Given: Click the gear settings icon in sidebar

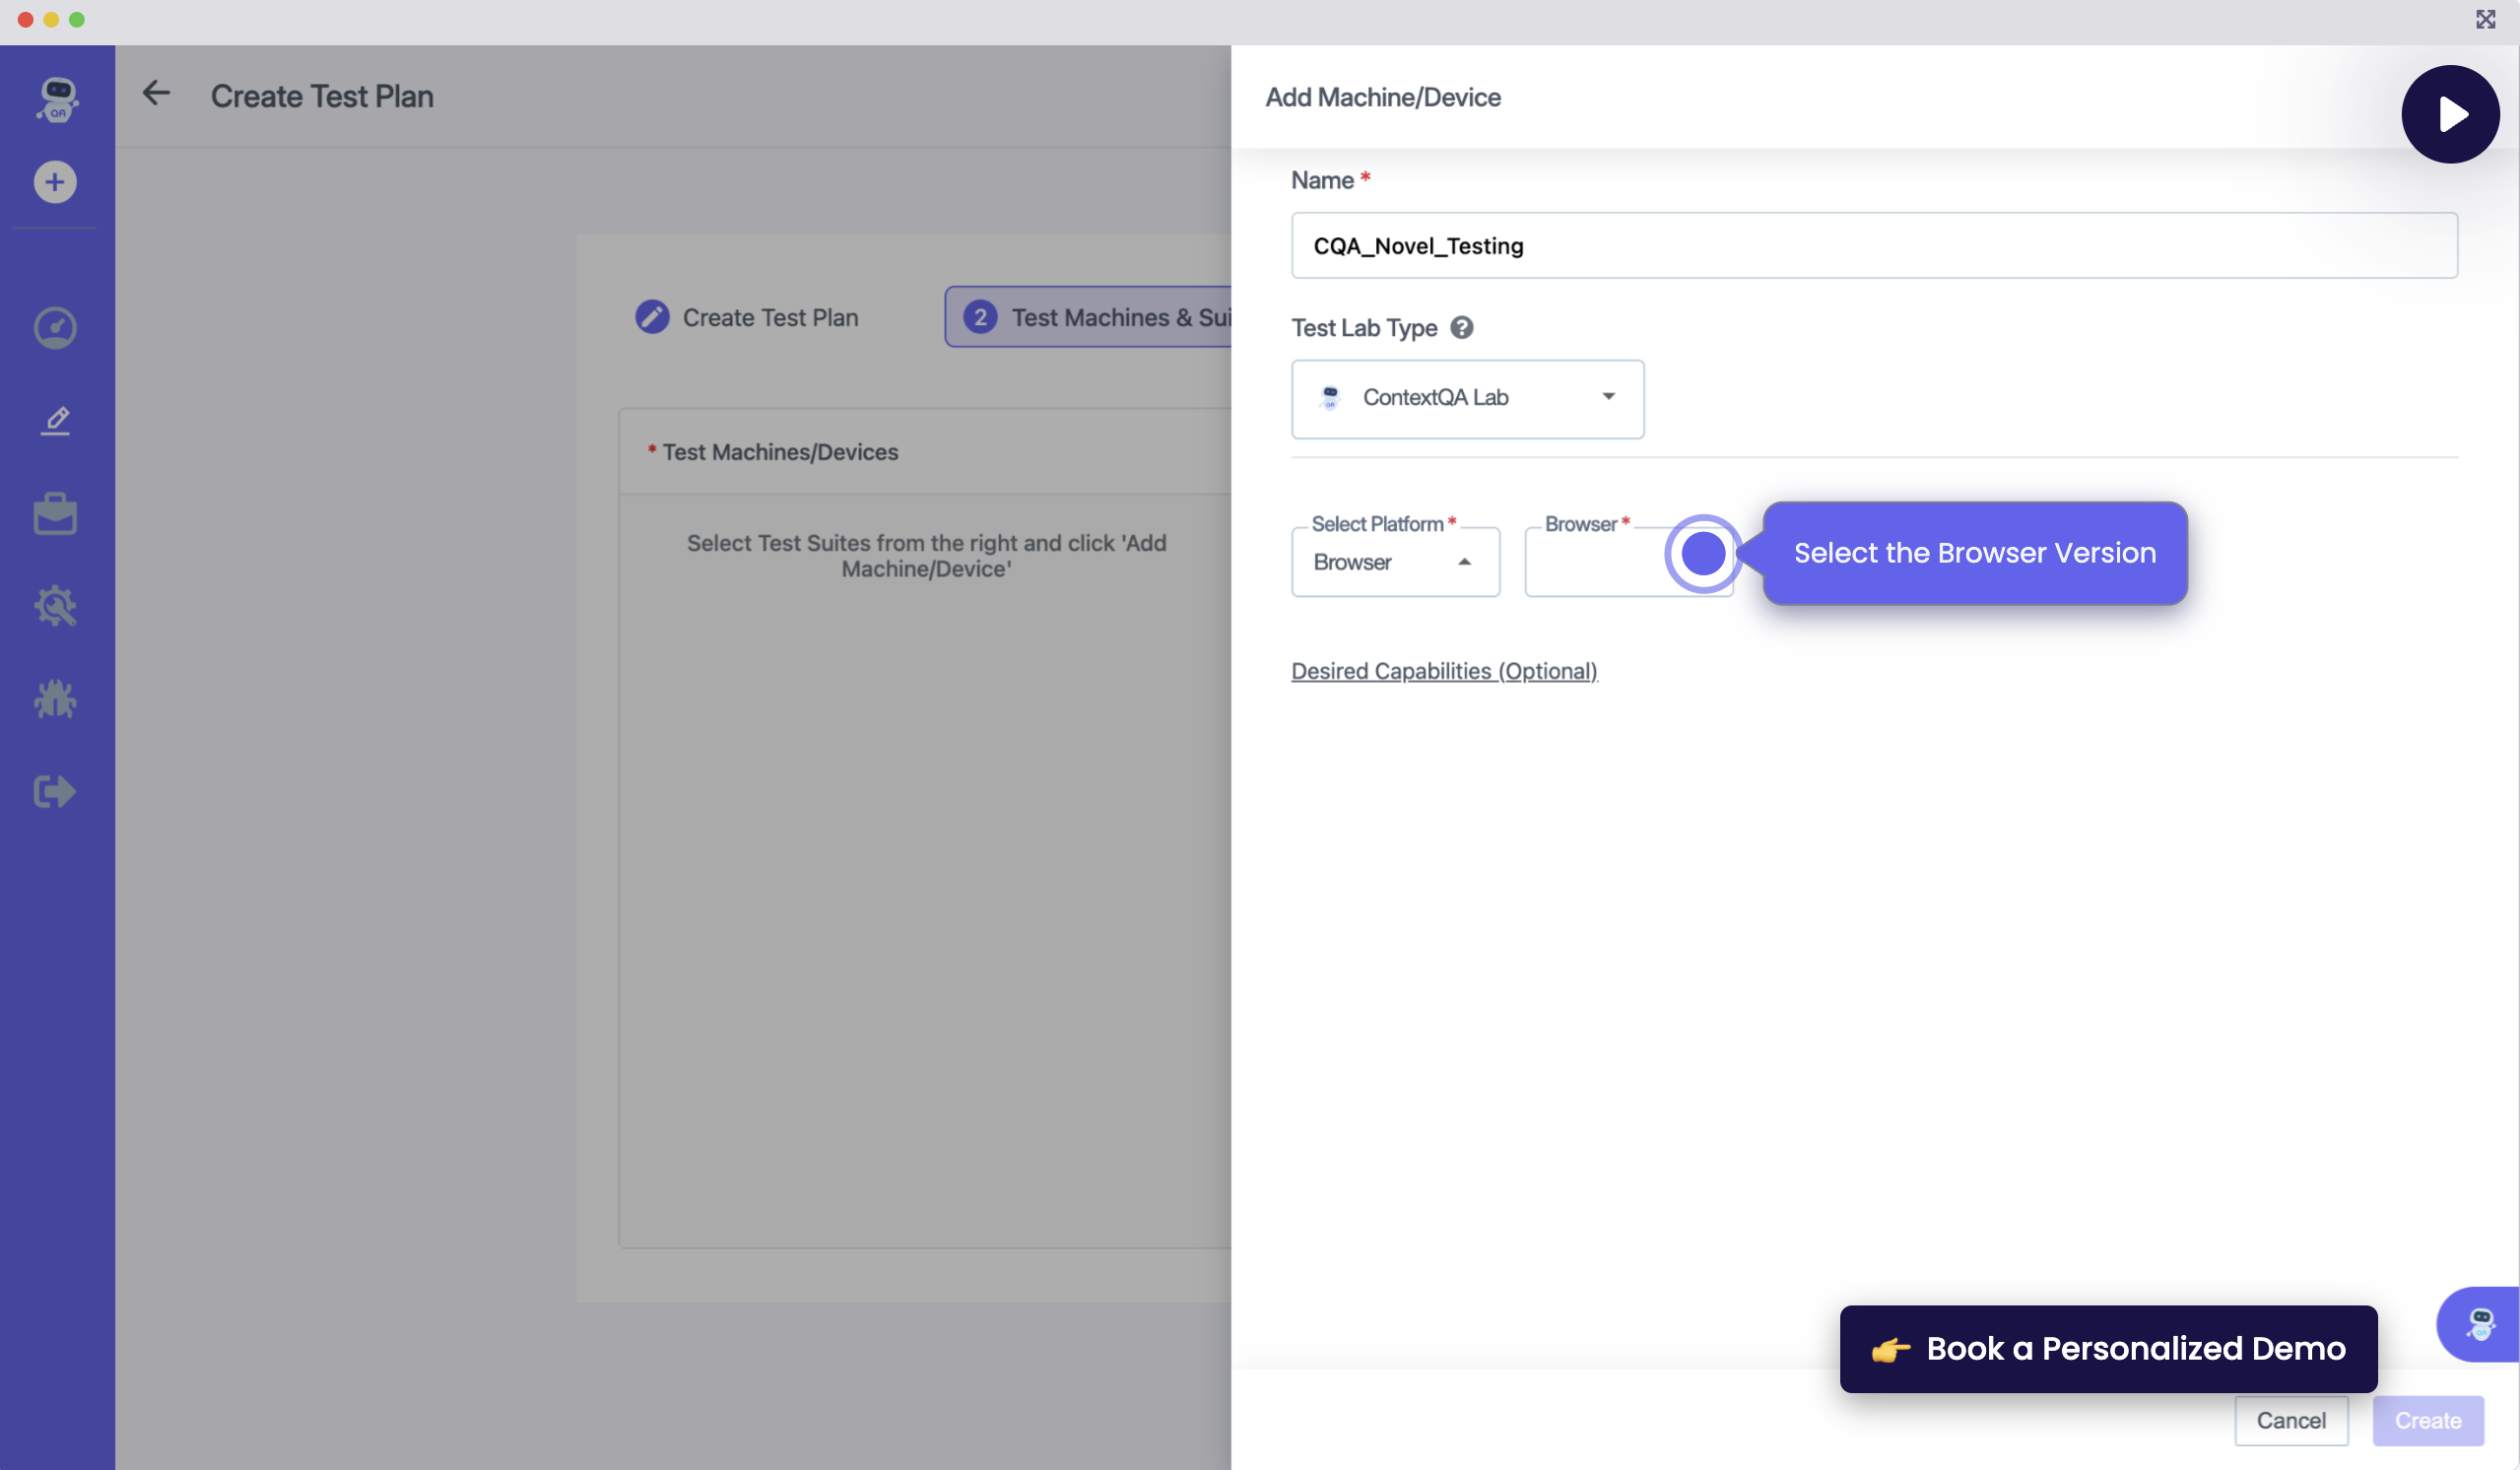Looking at the screenshot, I should click(x=55, y=606).
